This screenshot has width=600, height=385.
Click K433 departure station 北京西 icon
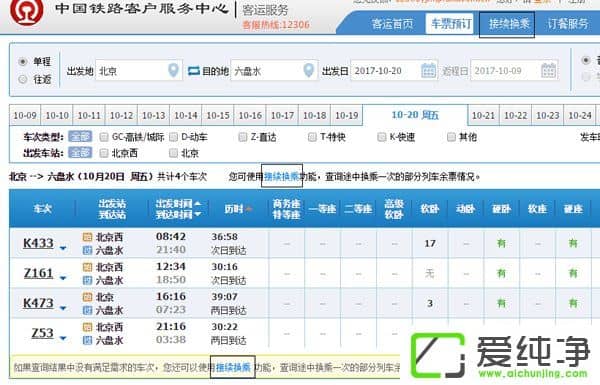click(88, 237)
